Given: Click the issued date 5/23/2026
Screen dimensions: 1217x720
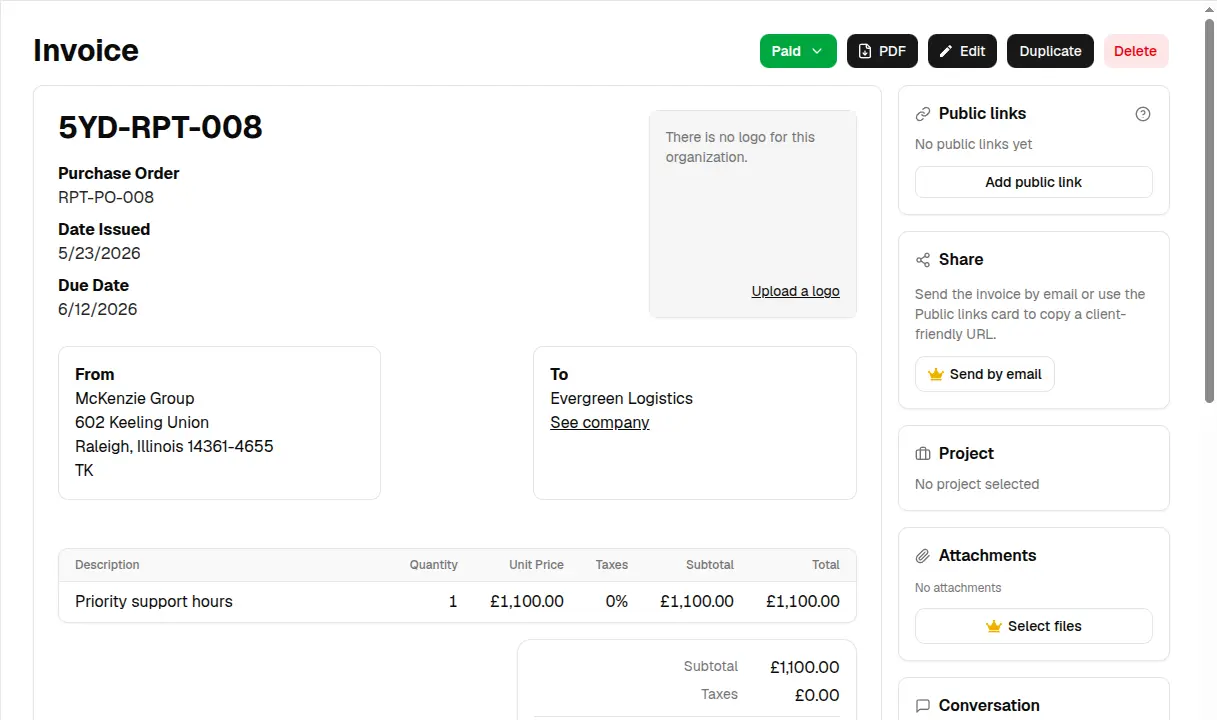Looking at the screenshot, I should (x=99, y=253).
